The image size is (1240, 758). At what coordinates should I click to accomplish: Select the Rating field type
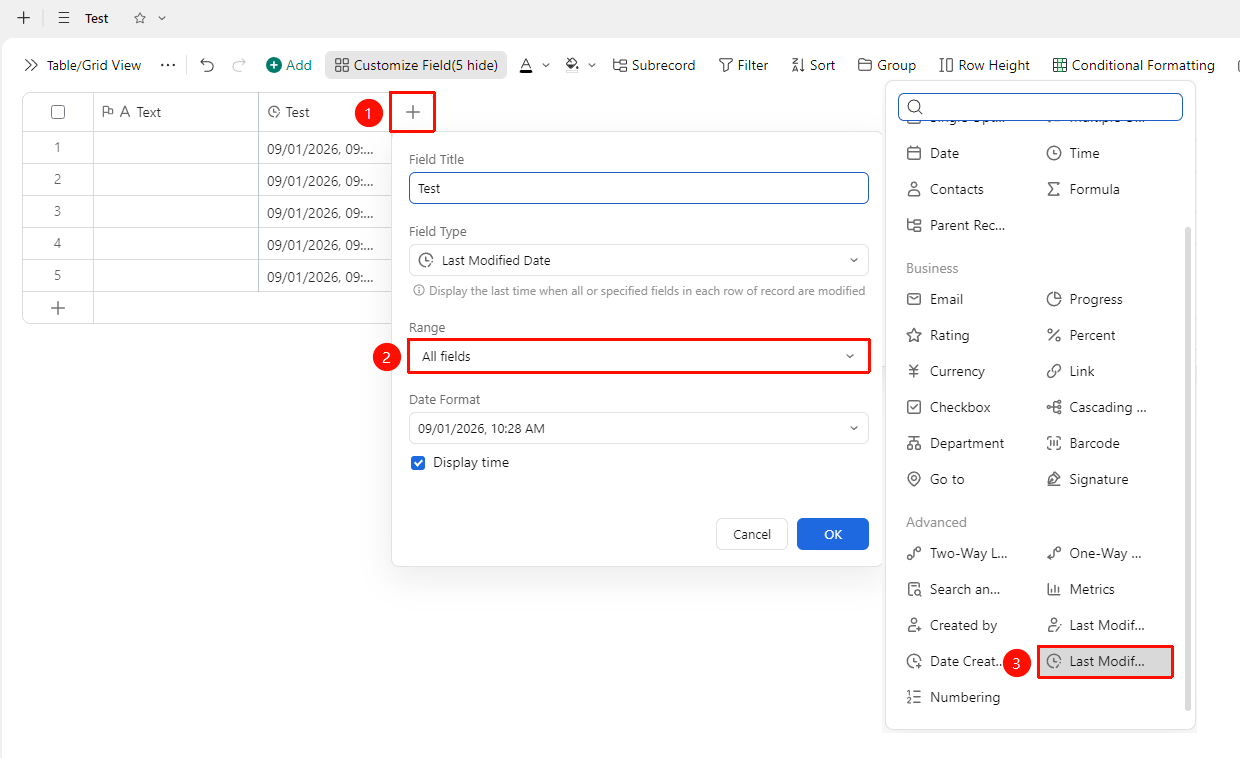pyautogui.click(x=938, y=335)
